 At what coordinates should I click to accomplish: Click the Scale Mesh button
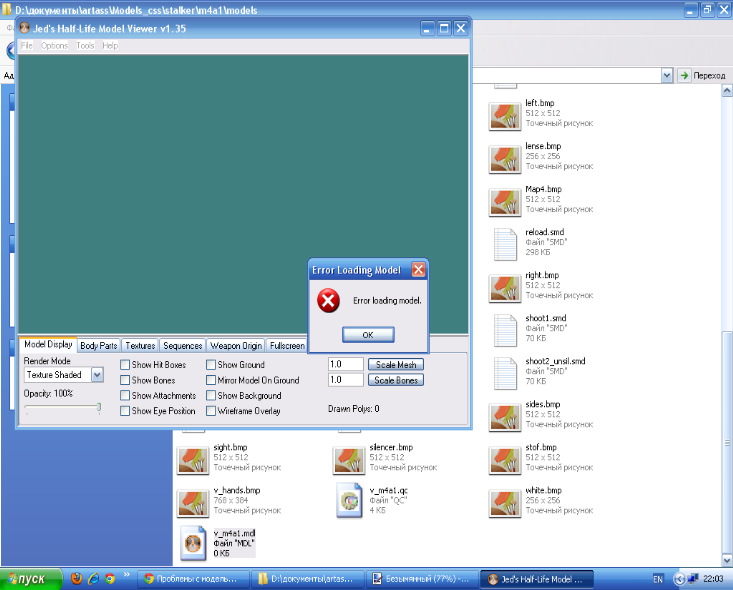[396, 365]
